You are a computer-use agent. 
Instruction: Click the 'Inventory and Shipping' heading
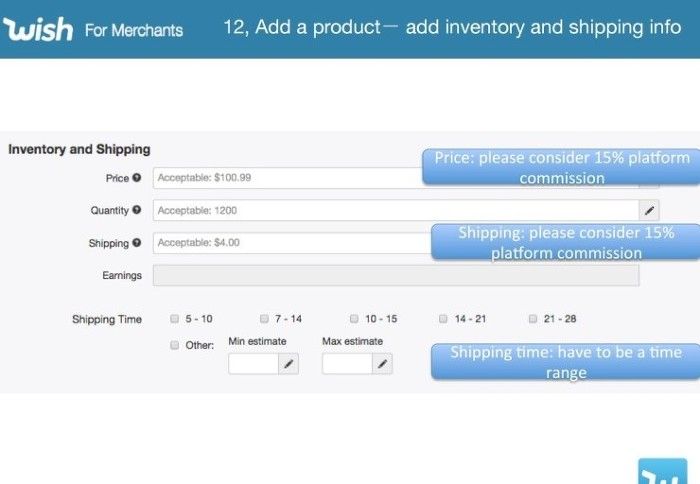pyautogui.click(x=79, y=149)
